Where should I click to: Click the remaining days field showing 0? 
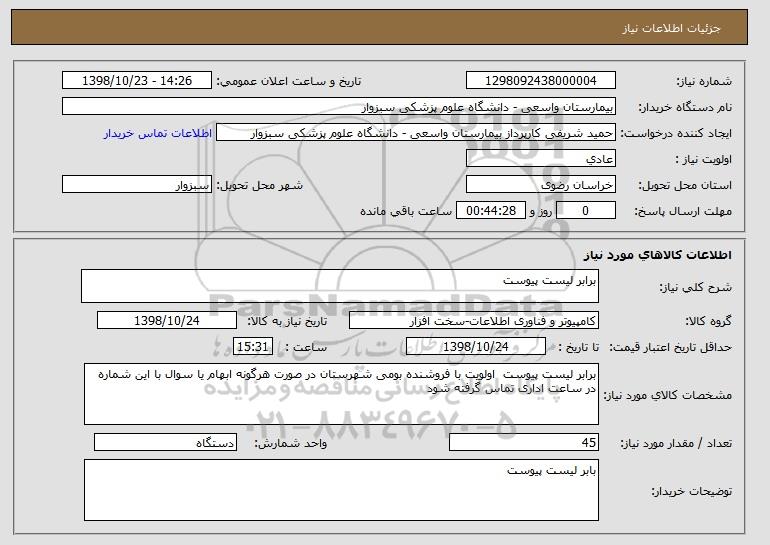[586, 211]
